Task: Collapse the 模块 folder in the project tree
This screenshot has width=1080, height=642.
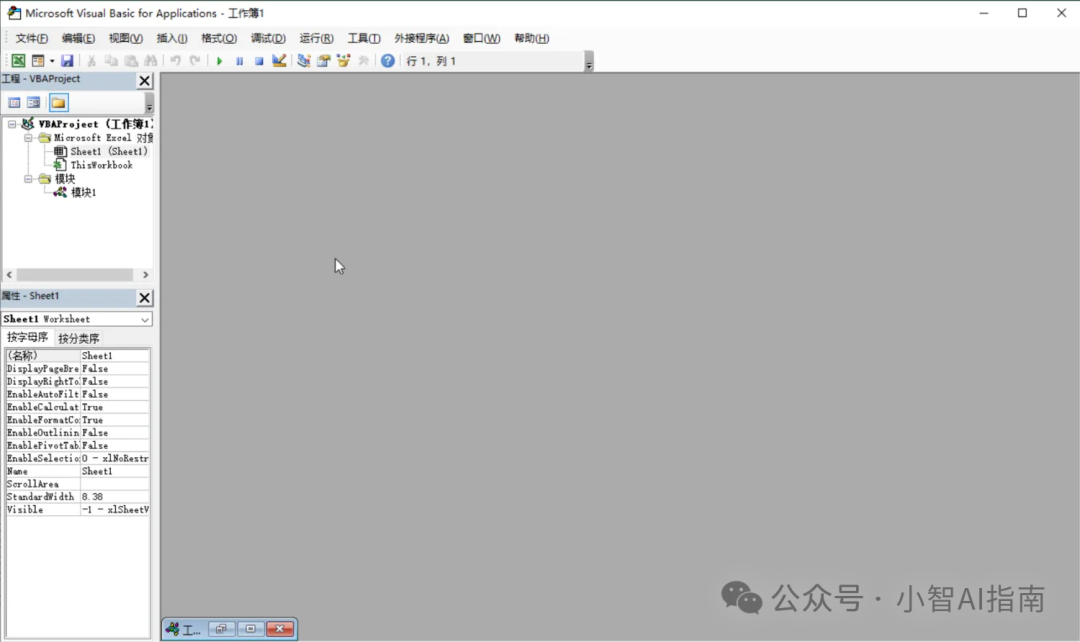Action: tap(29, 179)
